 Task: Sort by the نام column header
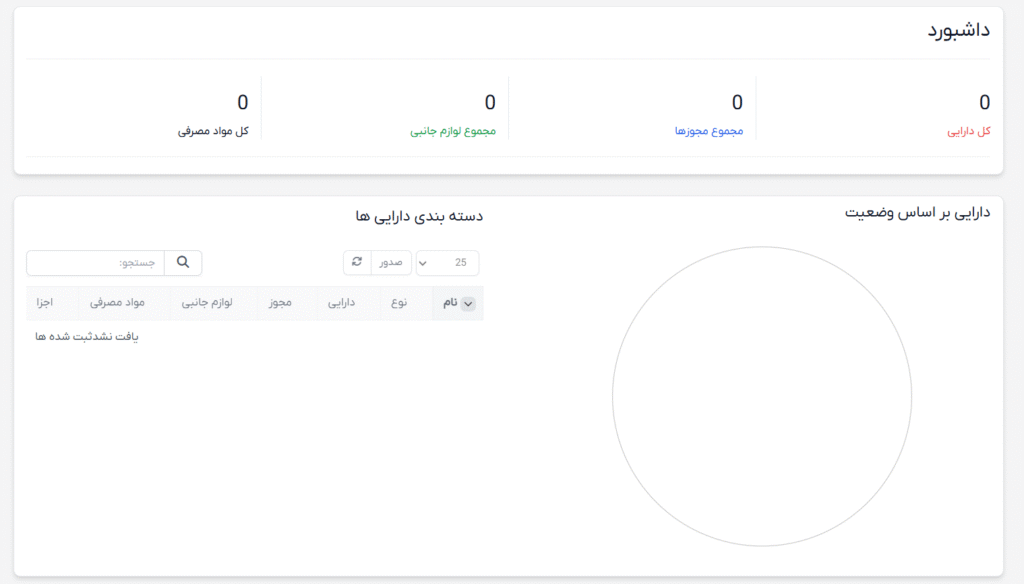(458, 302)
